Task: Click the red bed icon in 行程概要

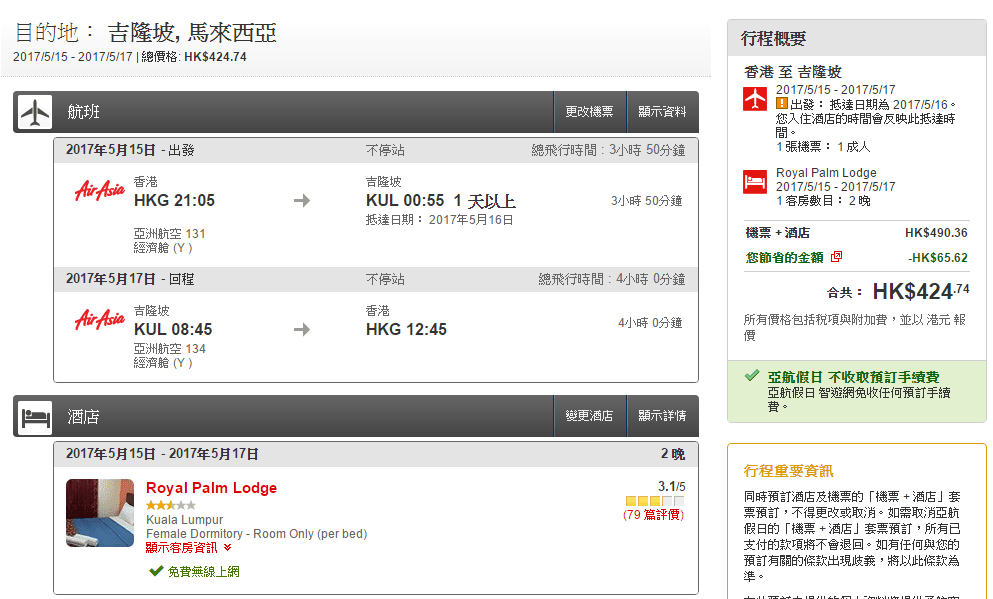Action: 755,181
